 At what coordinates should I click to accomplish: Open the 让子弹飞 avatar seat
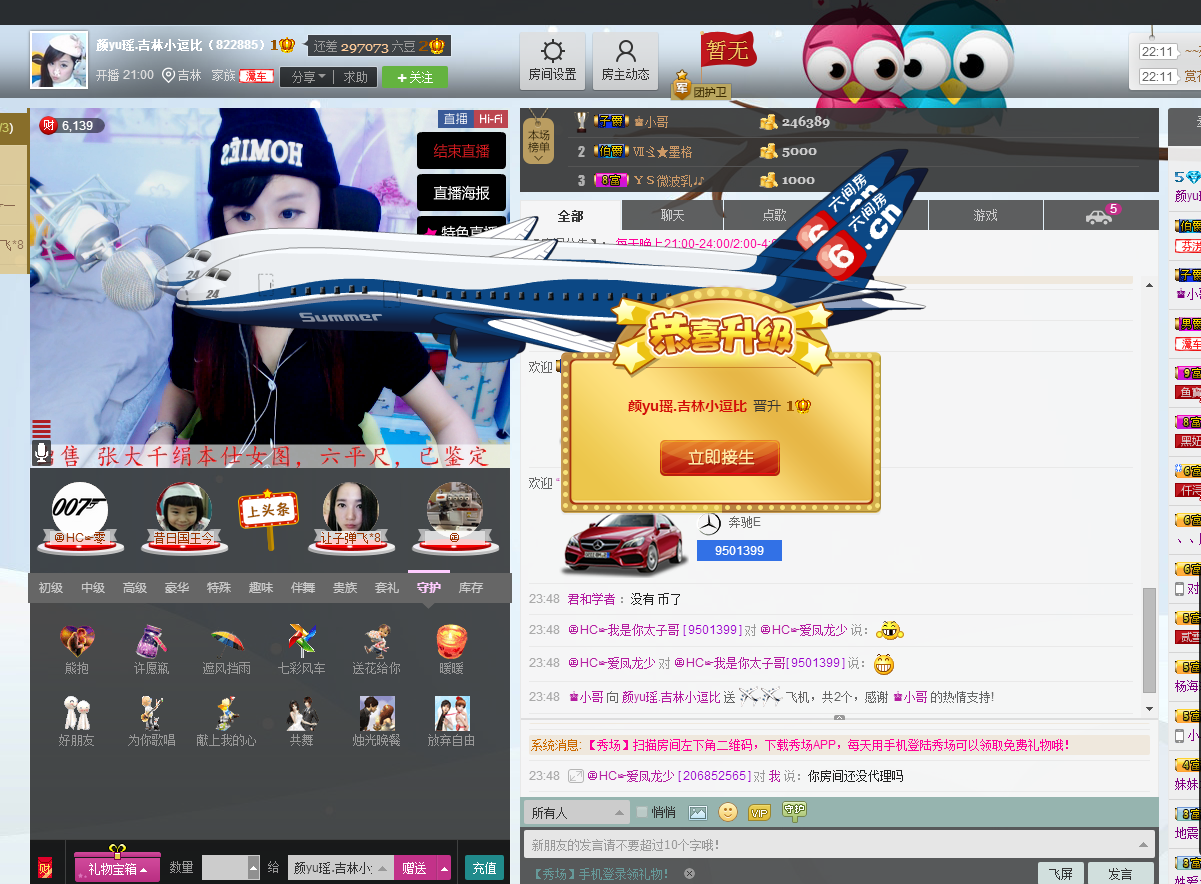tap(350, 512)
